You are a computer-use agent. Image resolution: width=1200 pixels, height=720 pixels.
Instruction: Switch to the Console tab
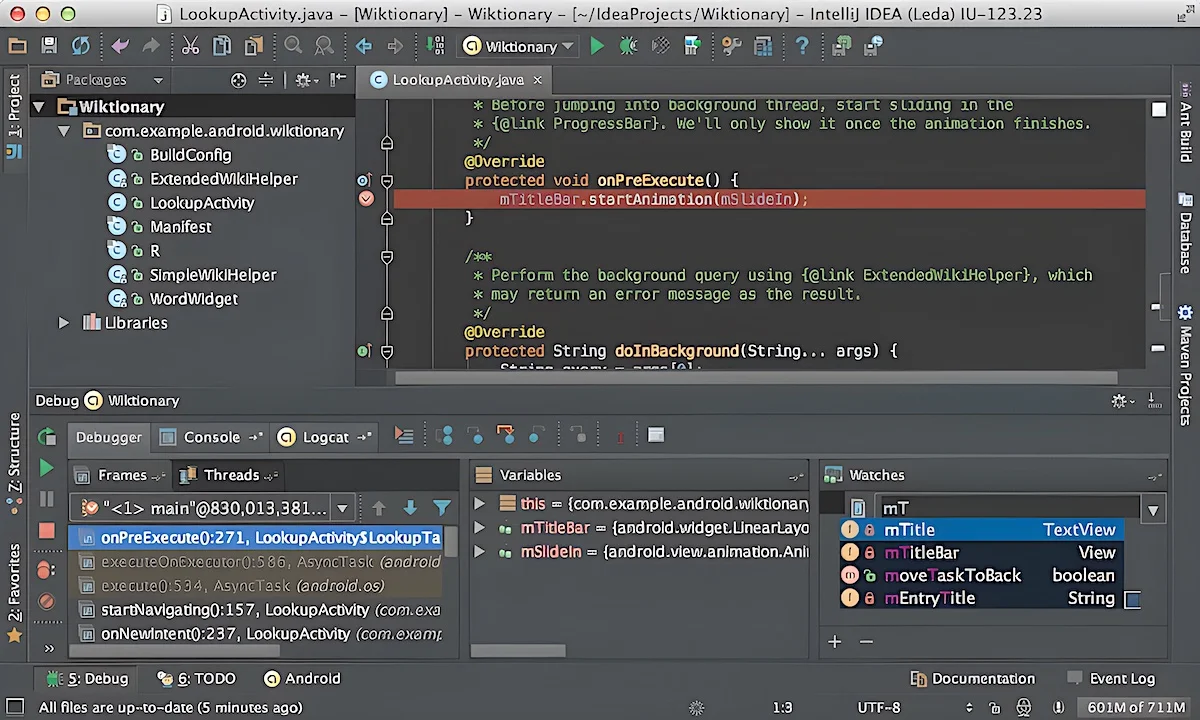[x=211, y=437]
